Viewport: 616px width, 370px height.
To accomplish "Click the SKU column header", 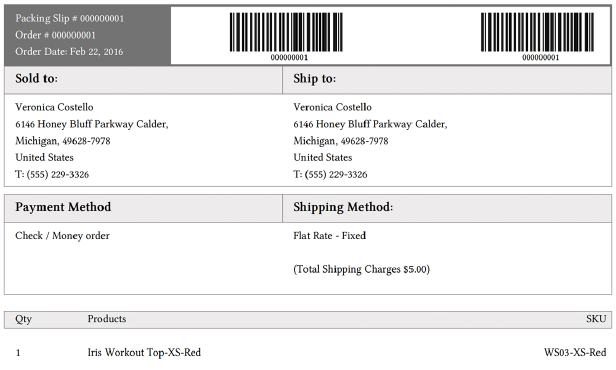I will (x=596, y=319).
